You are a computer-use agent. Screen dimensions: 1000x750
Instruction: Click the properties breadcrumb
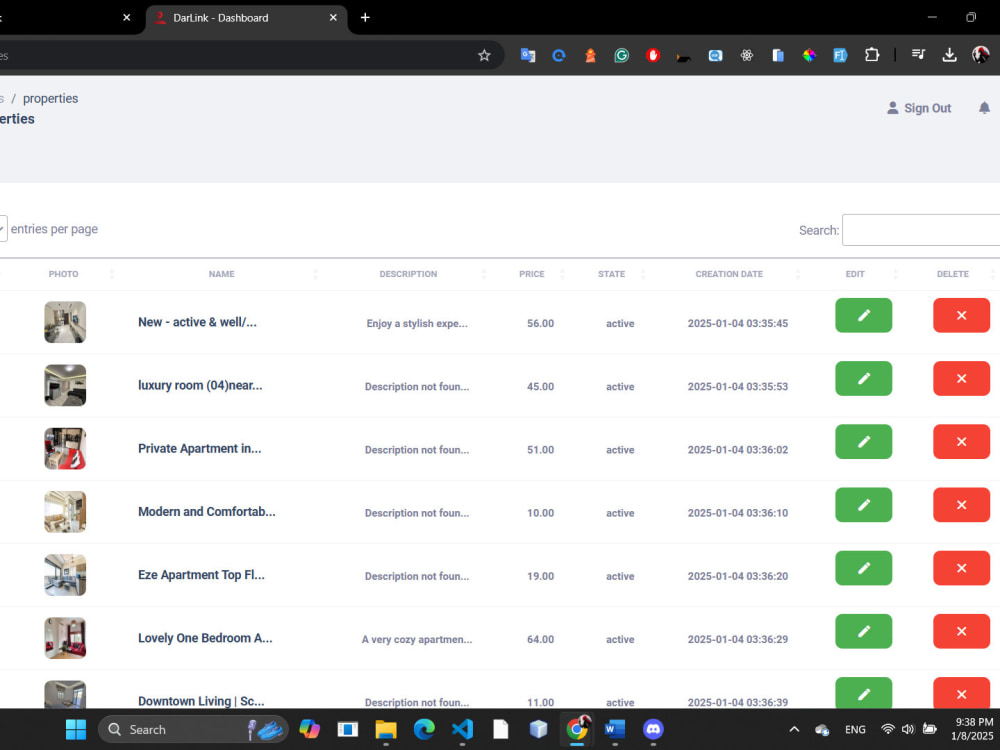click(x=50, y=98)
